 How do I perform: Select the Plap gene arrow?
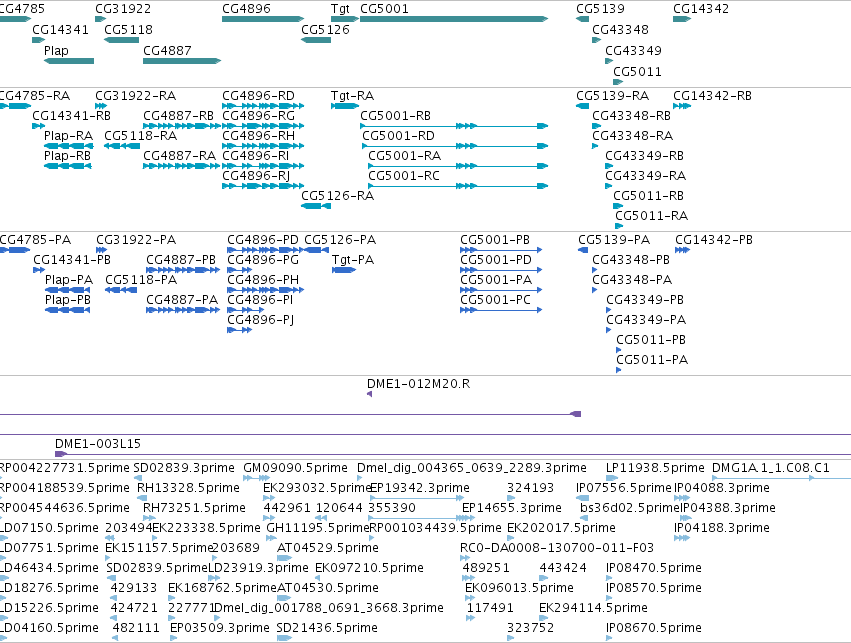[69, 61]
